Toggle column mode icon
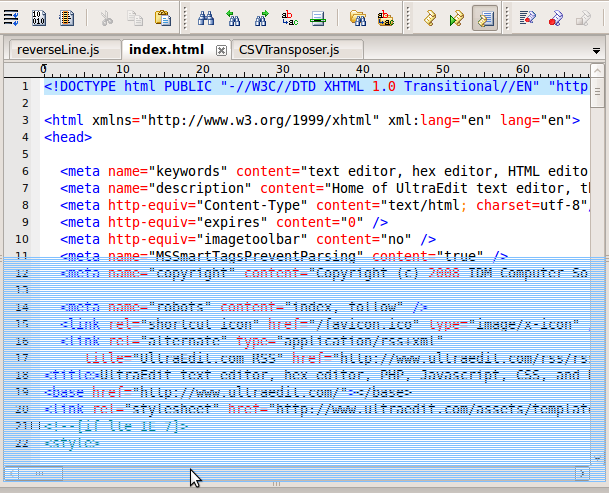609x493 pixels. coord(66,18)
